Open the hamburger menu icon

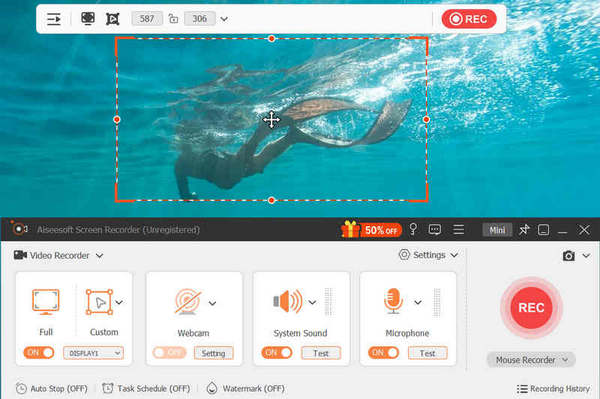click(458, 230)
